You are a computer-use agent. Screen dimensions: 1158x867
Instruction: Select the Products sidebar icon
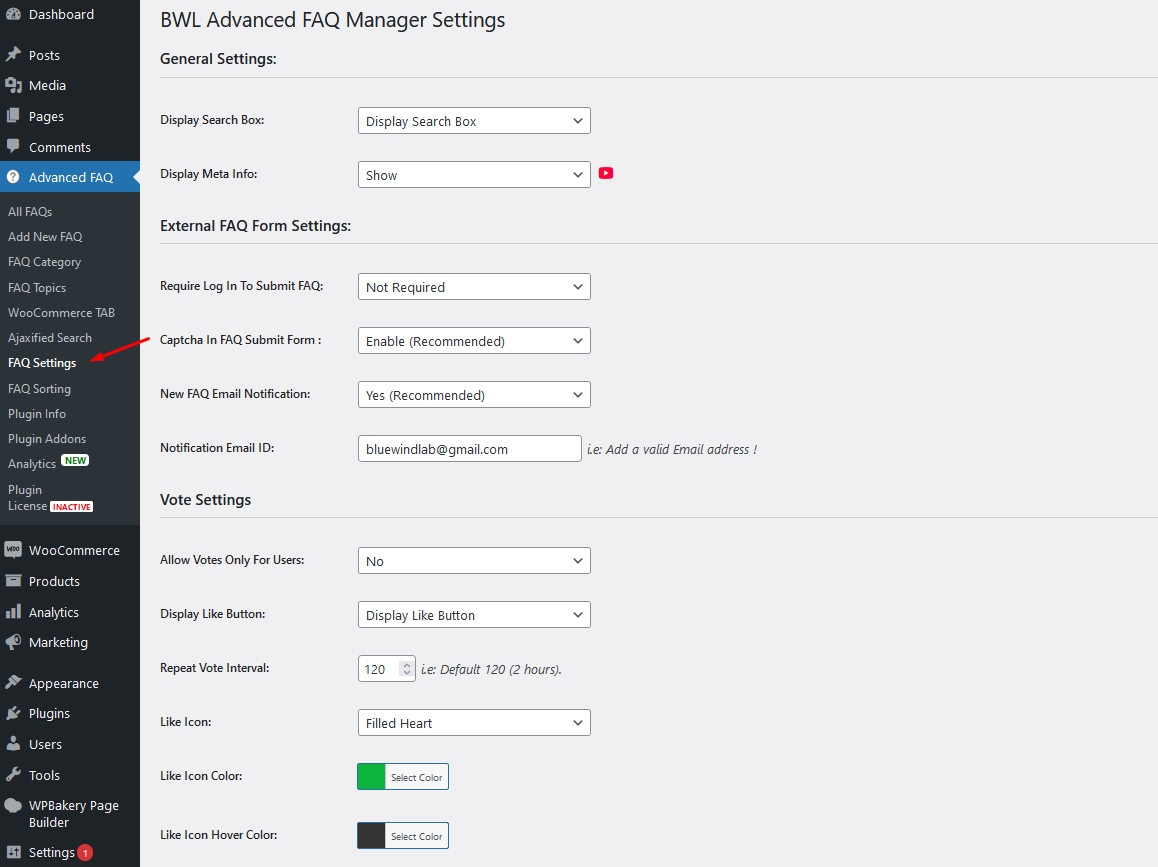point(14,581)
